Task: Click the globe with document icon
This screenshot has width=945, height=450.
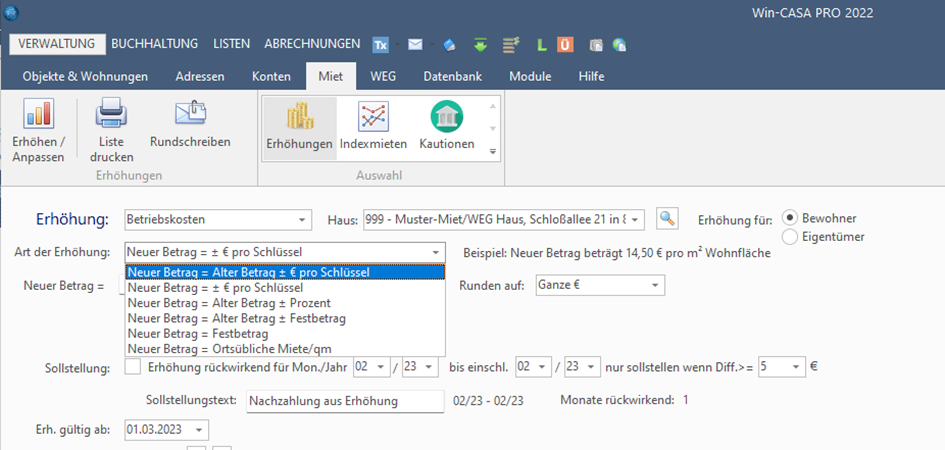Action: coord(619,45)
